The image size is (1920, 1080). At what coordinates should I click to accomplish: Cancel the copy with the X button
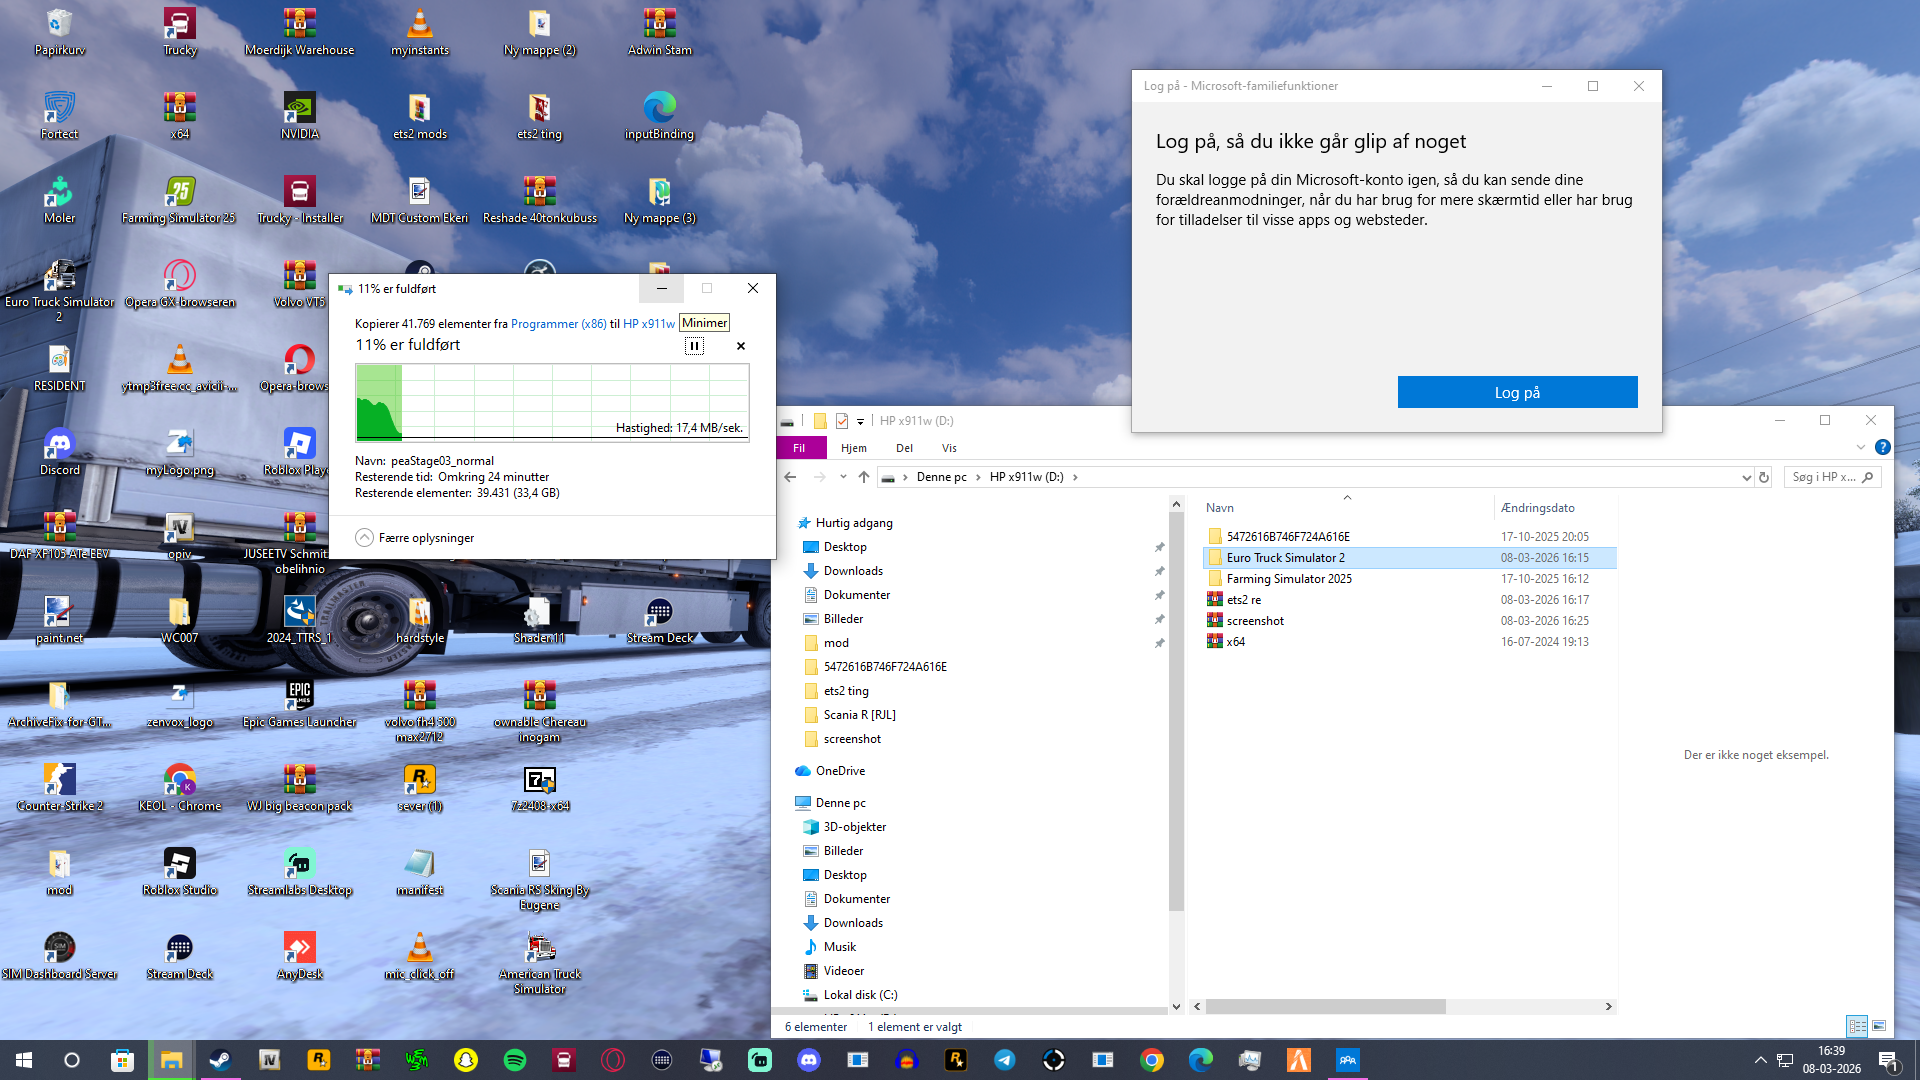(741, 346)
